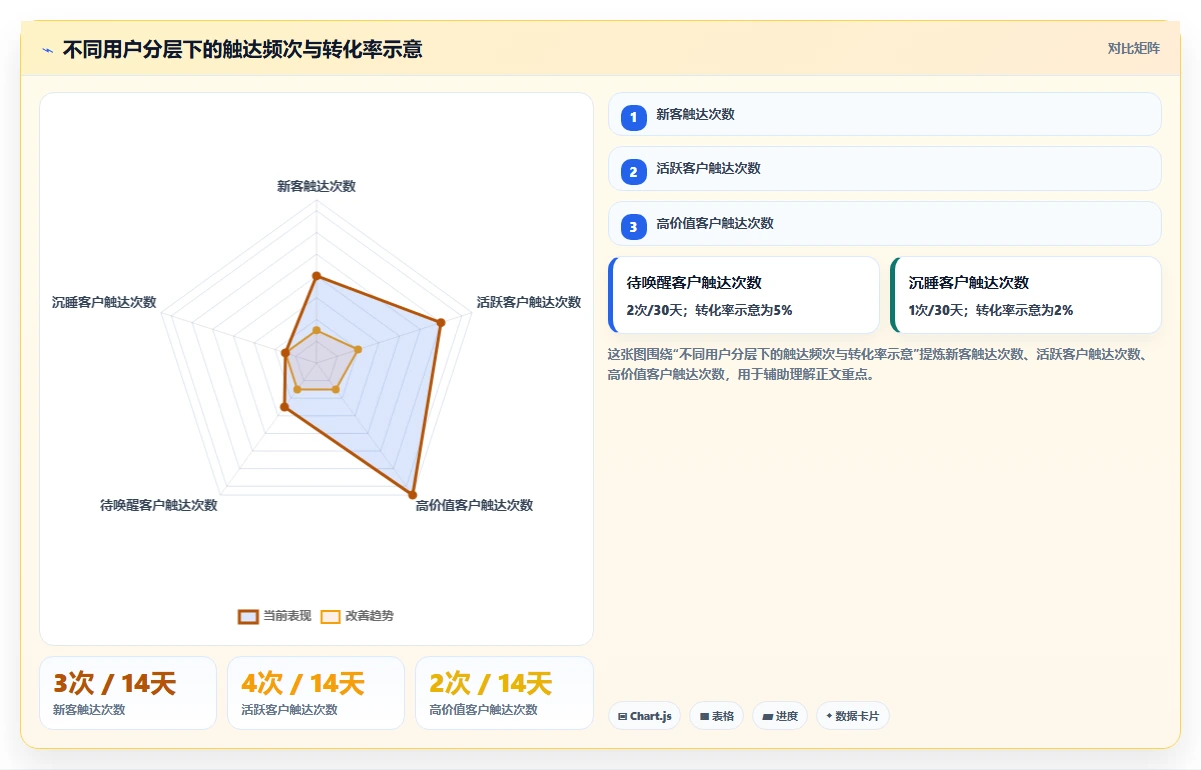Image resolution: width=1201 pixels, height=770 pixels.
Task: Click the 对比矩阵 label in header
Action: coord(1134,49)
